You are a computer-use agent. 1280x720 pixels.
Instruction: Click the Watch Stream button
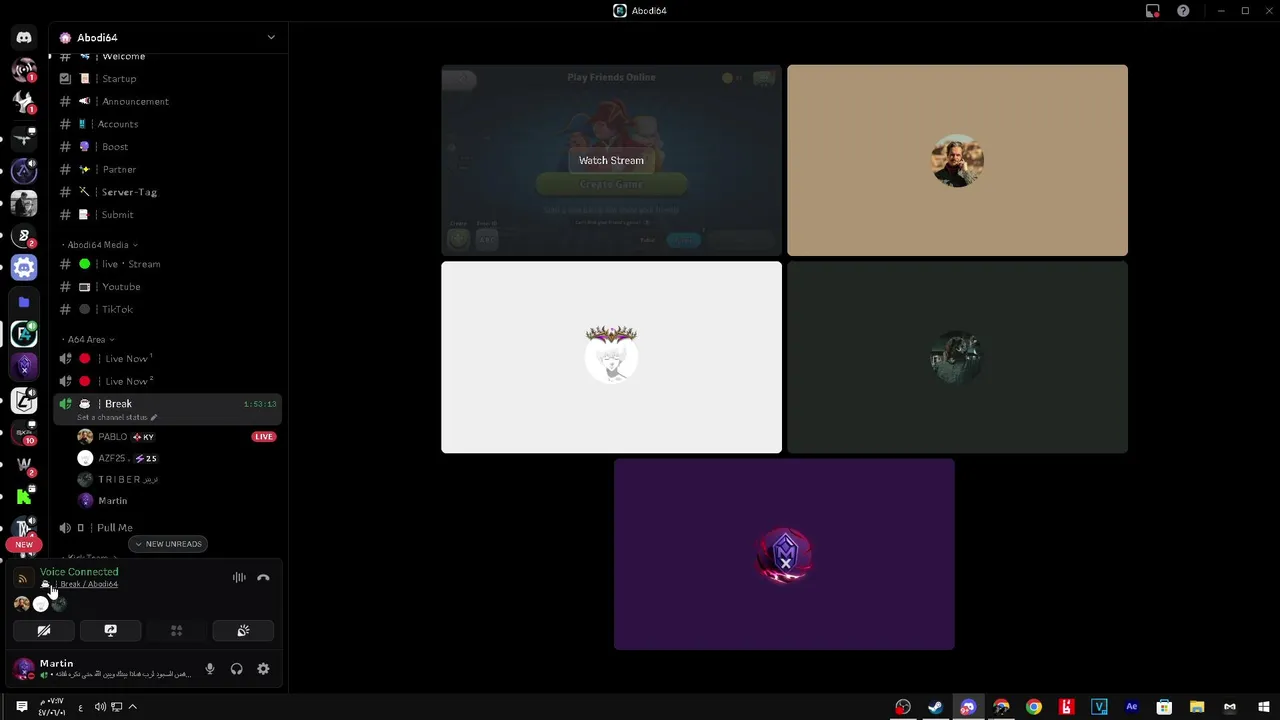611,160
